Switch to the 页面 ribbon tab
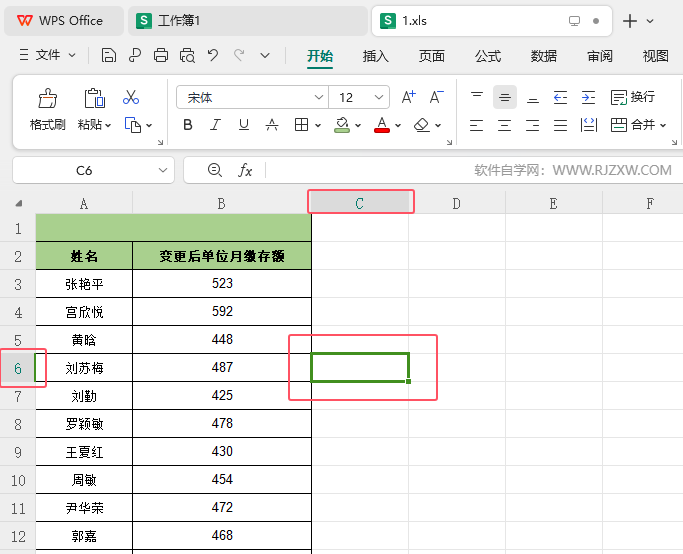Screen dimensions: 683x554 tap(432, 56)
